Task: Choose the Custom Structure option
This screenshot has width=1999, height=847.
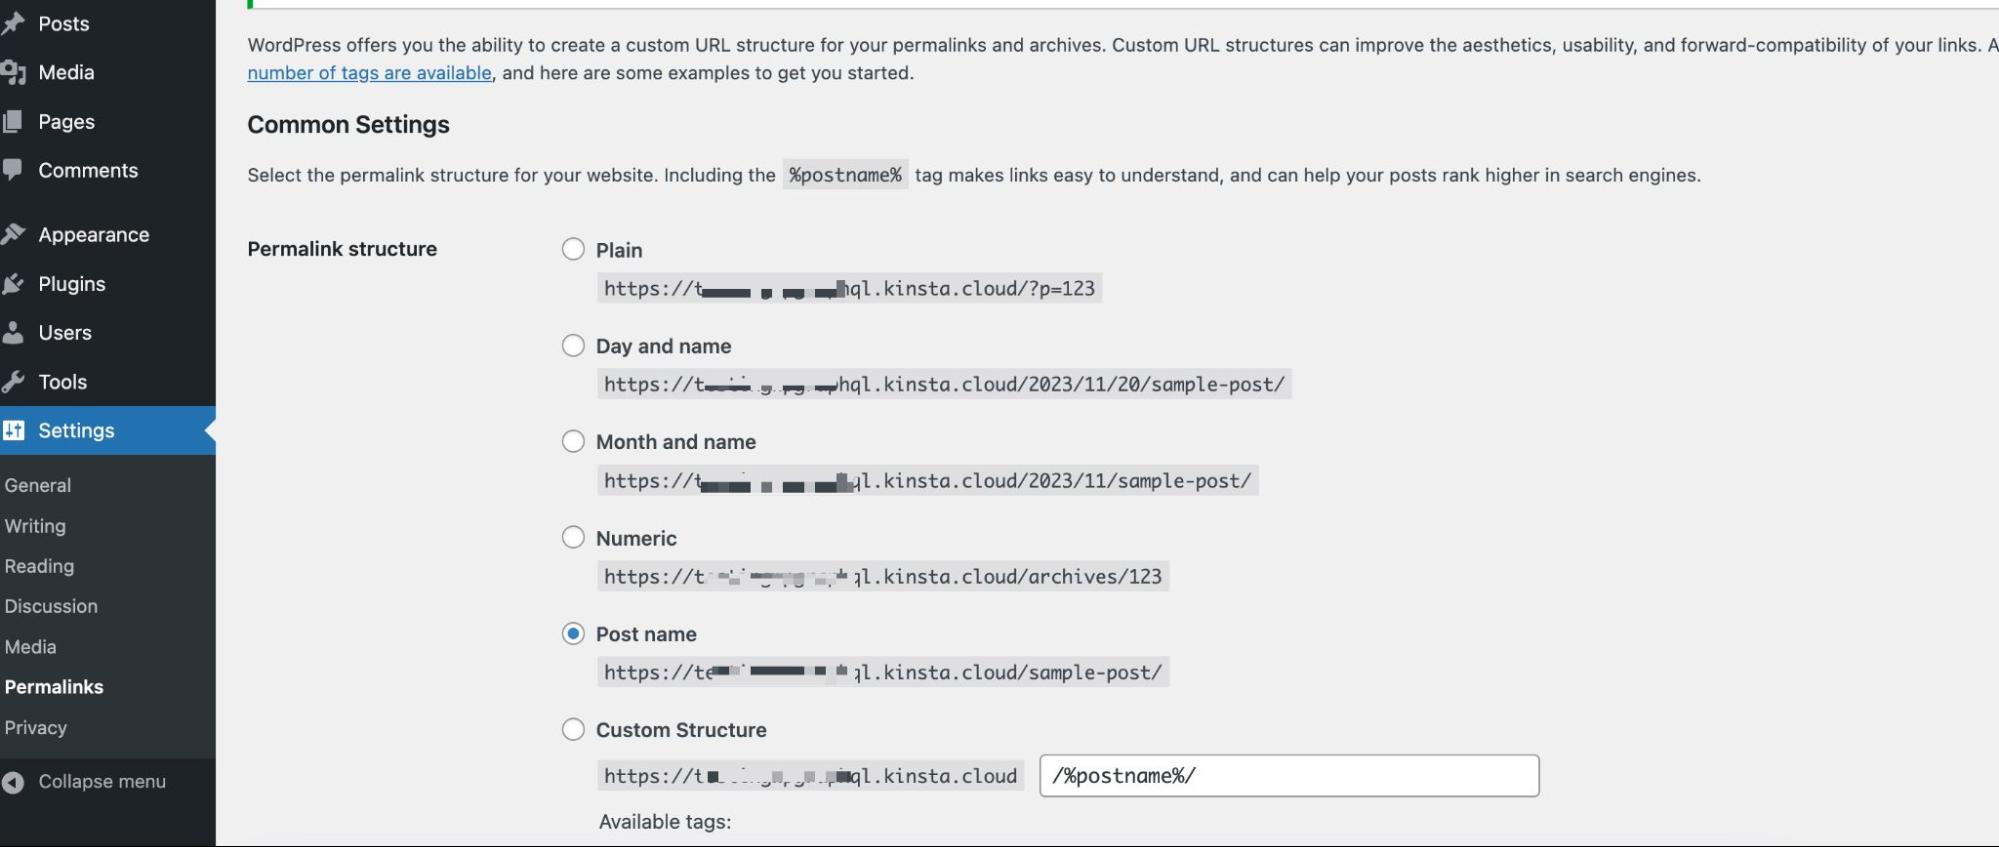Action: coord(572,729)
